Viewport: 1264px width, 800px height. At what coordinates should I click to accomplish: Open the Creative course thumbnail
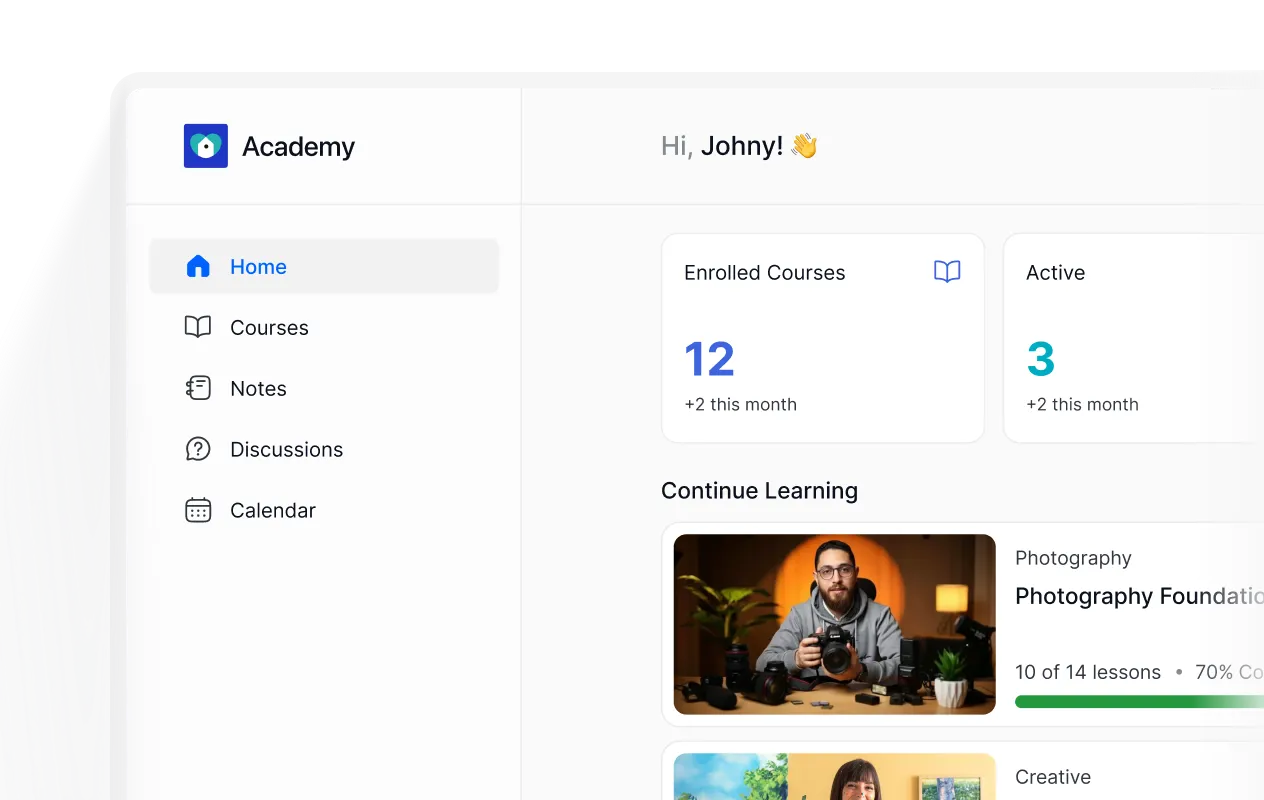click(835, 777)
